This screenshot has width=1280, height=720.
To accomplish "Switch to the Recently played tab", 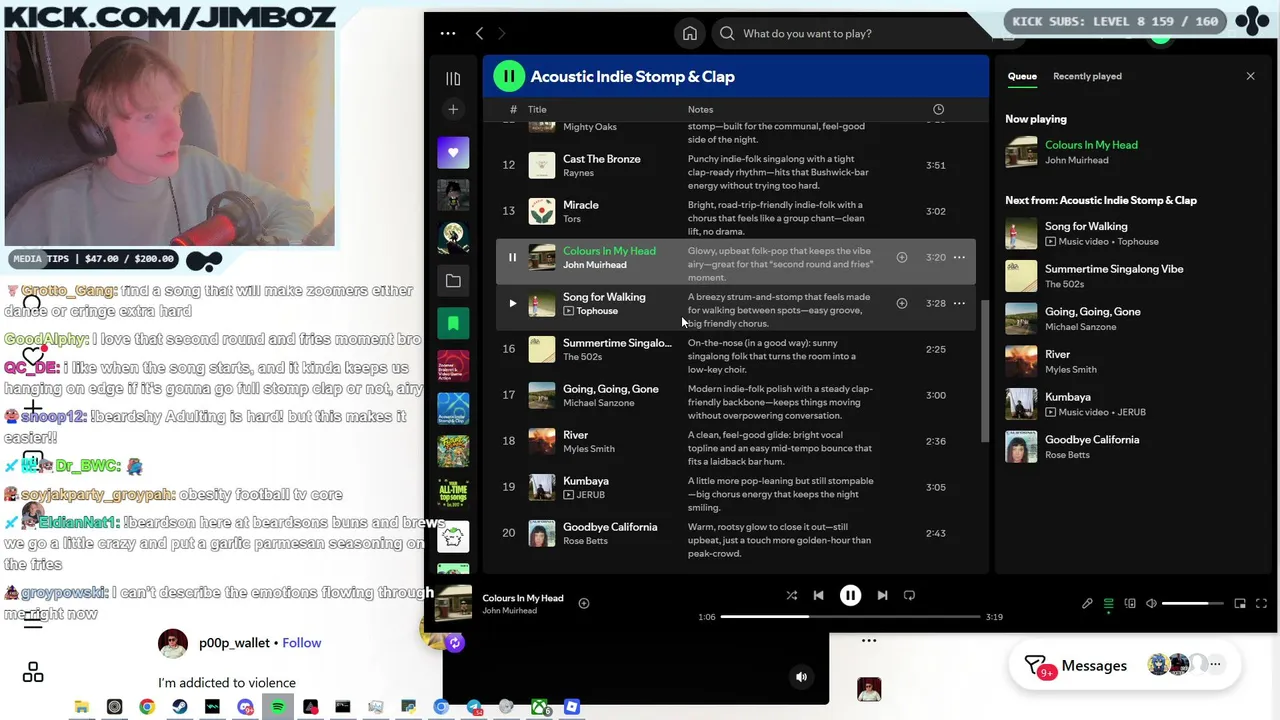I will 1087,76.
